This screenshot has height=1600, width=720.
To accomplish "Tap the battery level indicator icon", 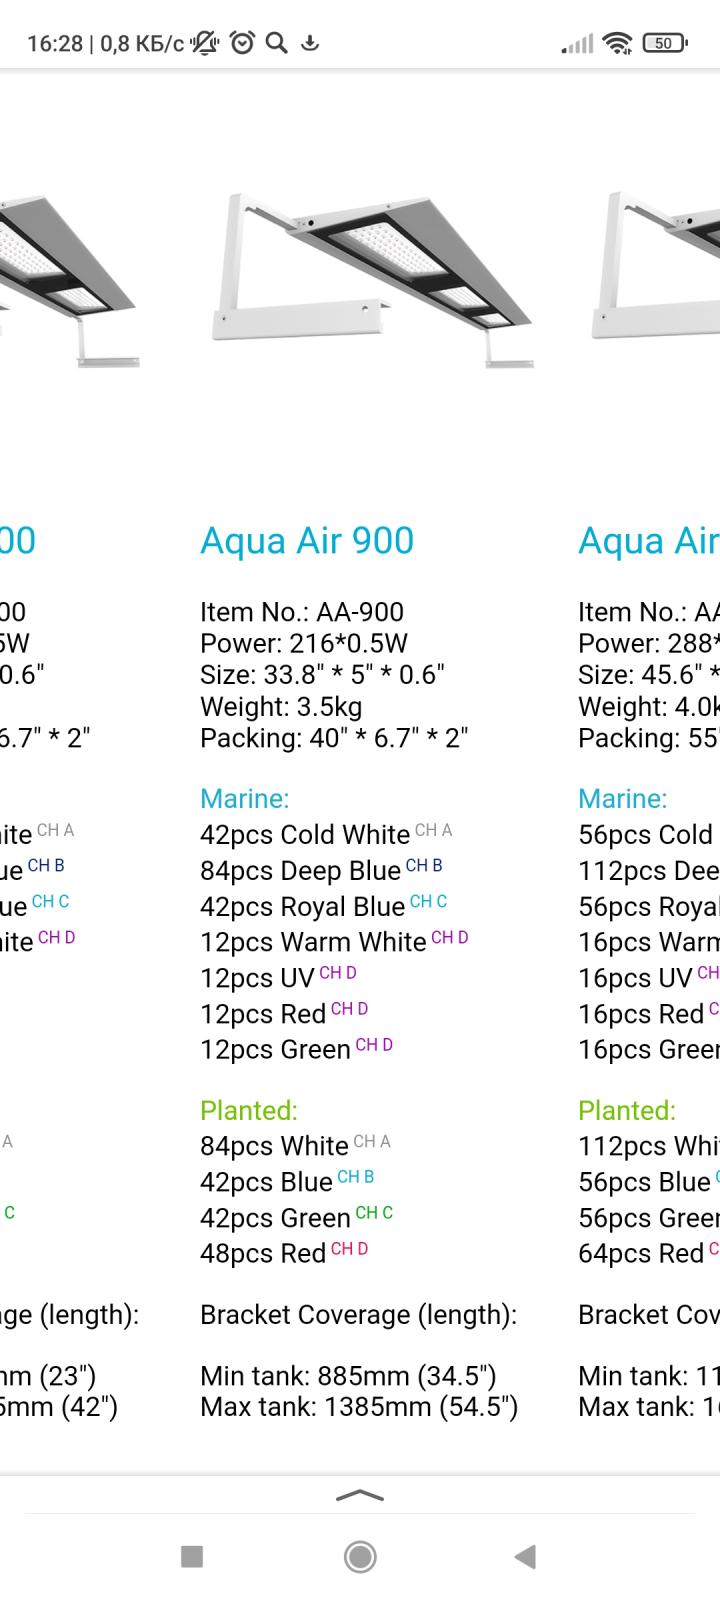I will [x=665, y=43].
